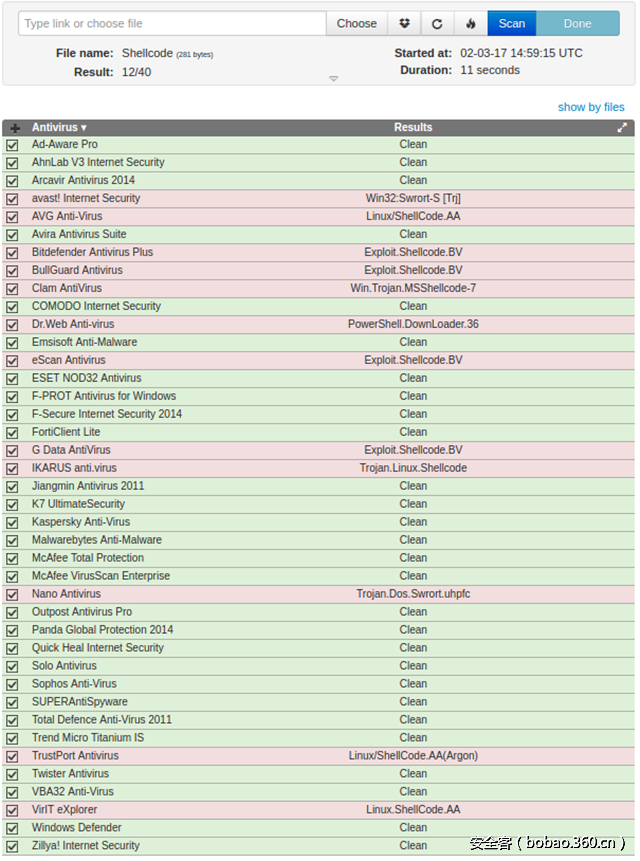Click the Results column header
Screen dimensions: 640x861
[x=413, y=128]
